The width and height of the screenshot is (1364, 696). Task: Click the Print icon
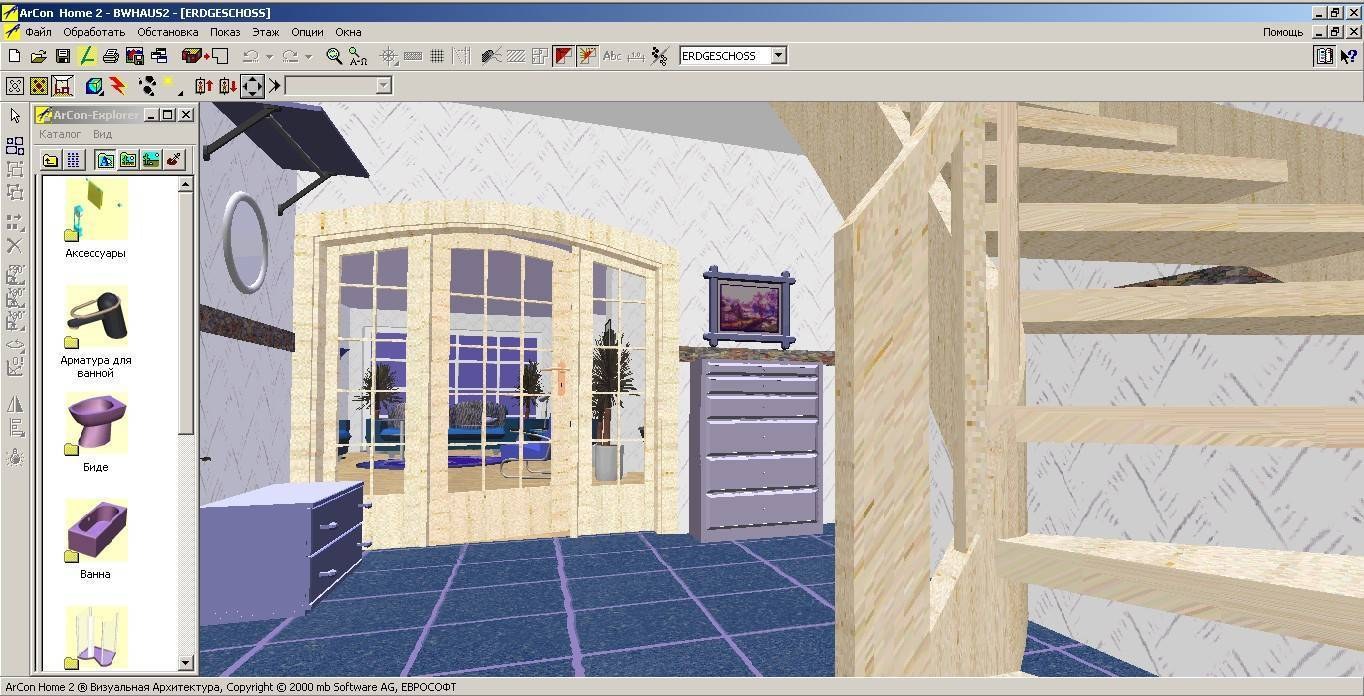pos(110,56)
